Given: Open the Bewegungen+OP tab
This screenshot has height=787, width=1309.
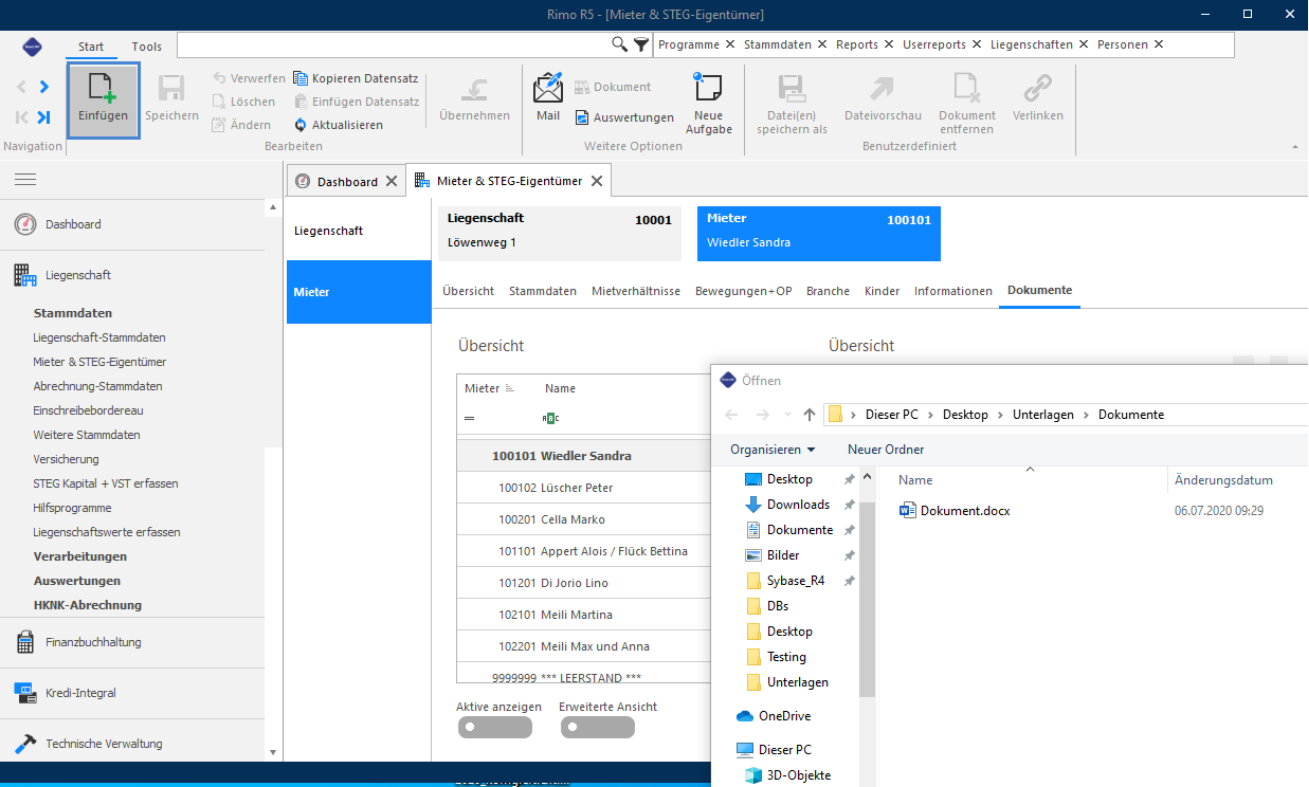Looking at the screenshot, I should (743, 291).
